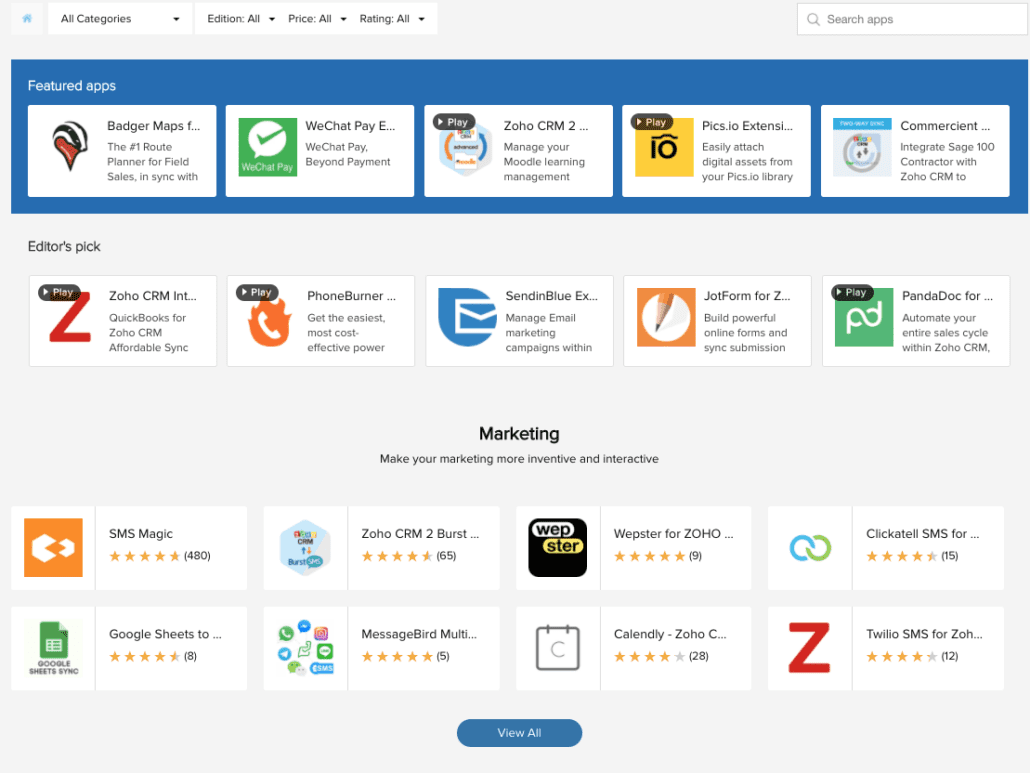Click the View All button

click(519, 732)
